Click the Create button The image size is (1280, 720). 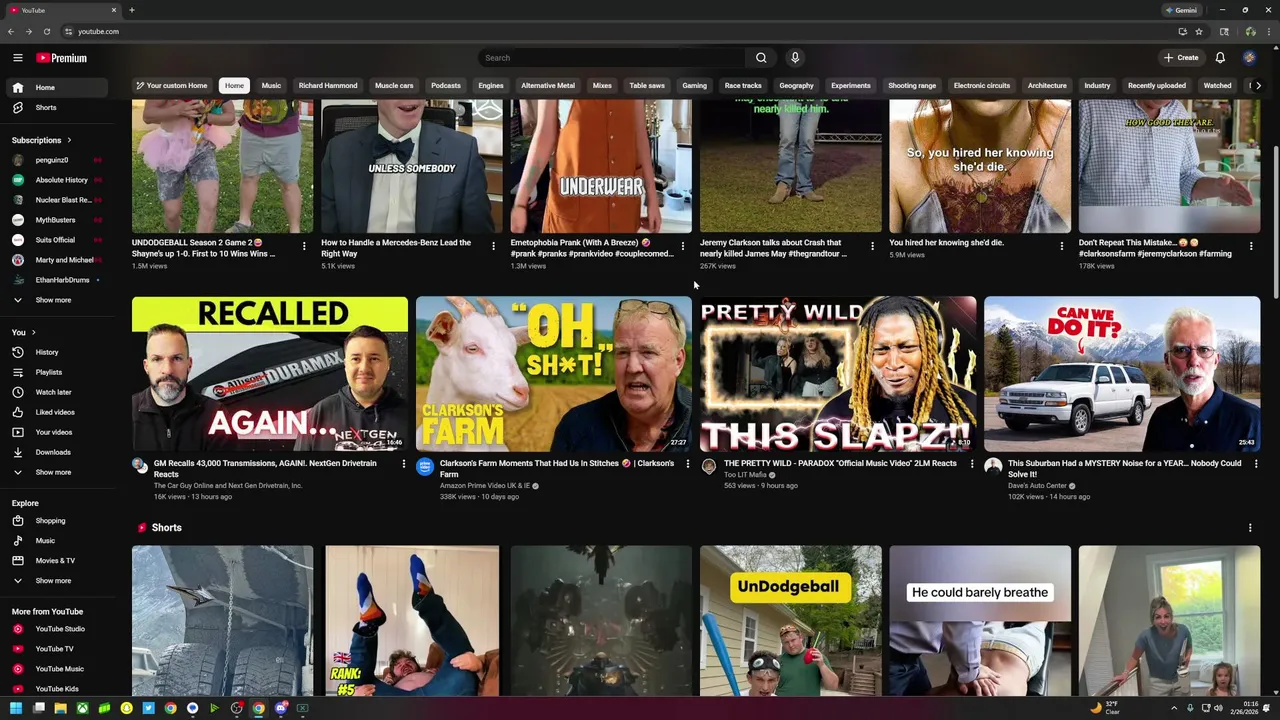(1181, 58)
